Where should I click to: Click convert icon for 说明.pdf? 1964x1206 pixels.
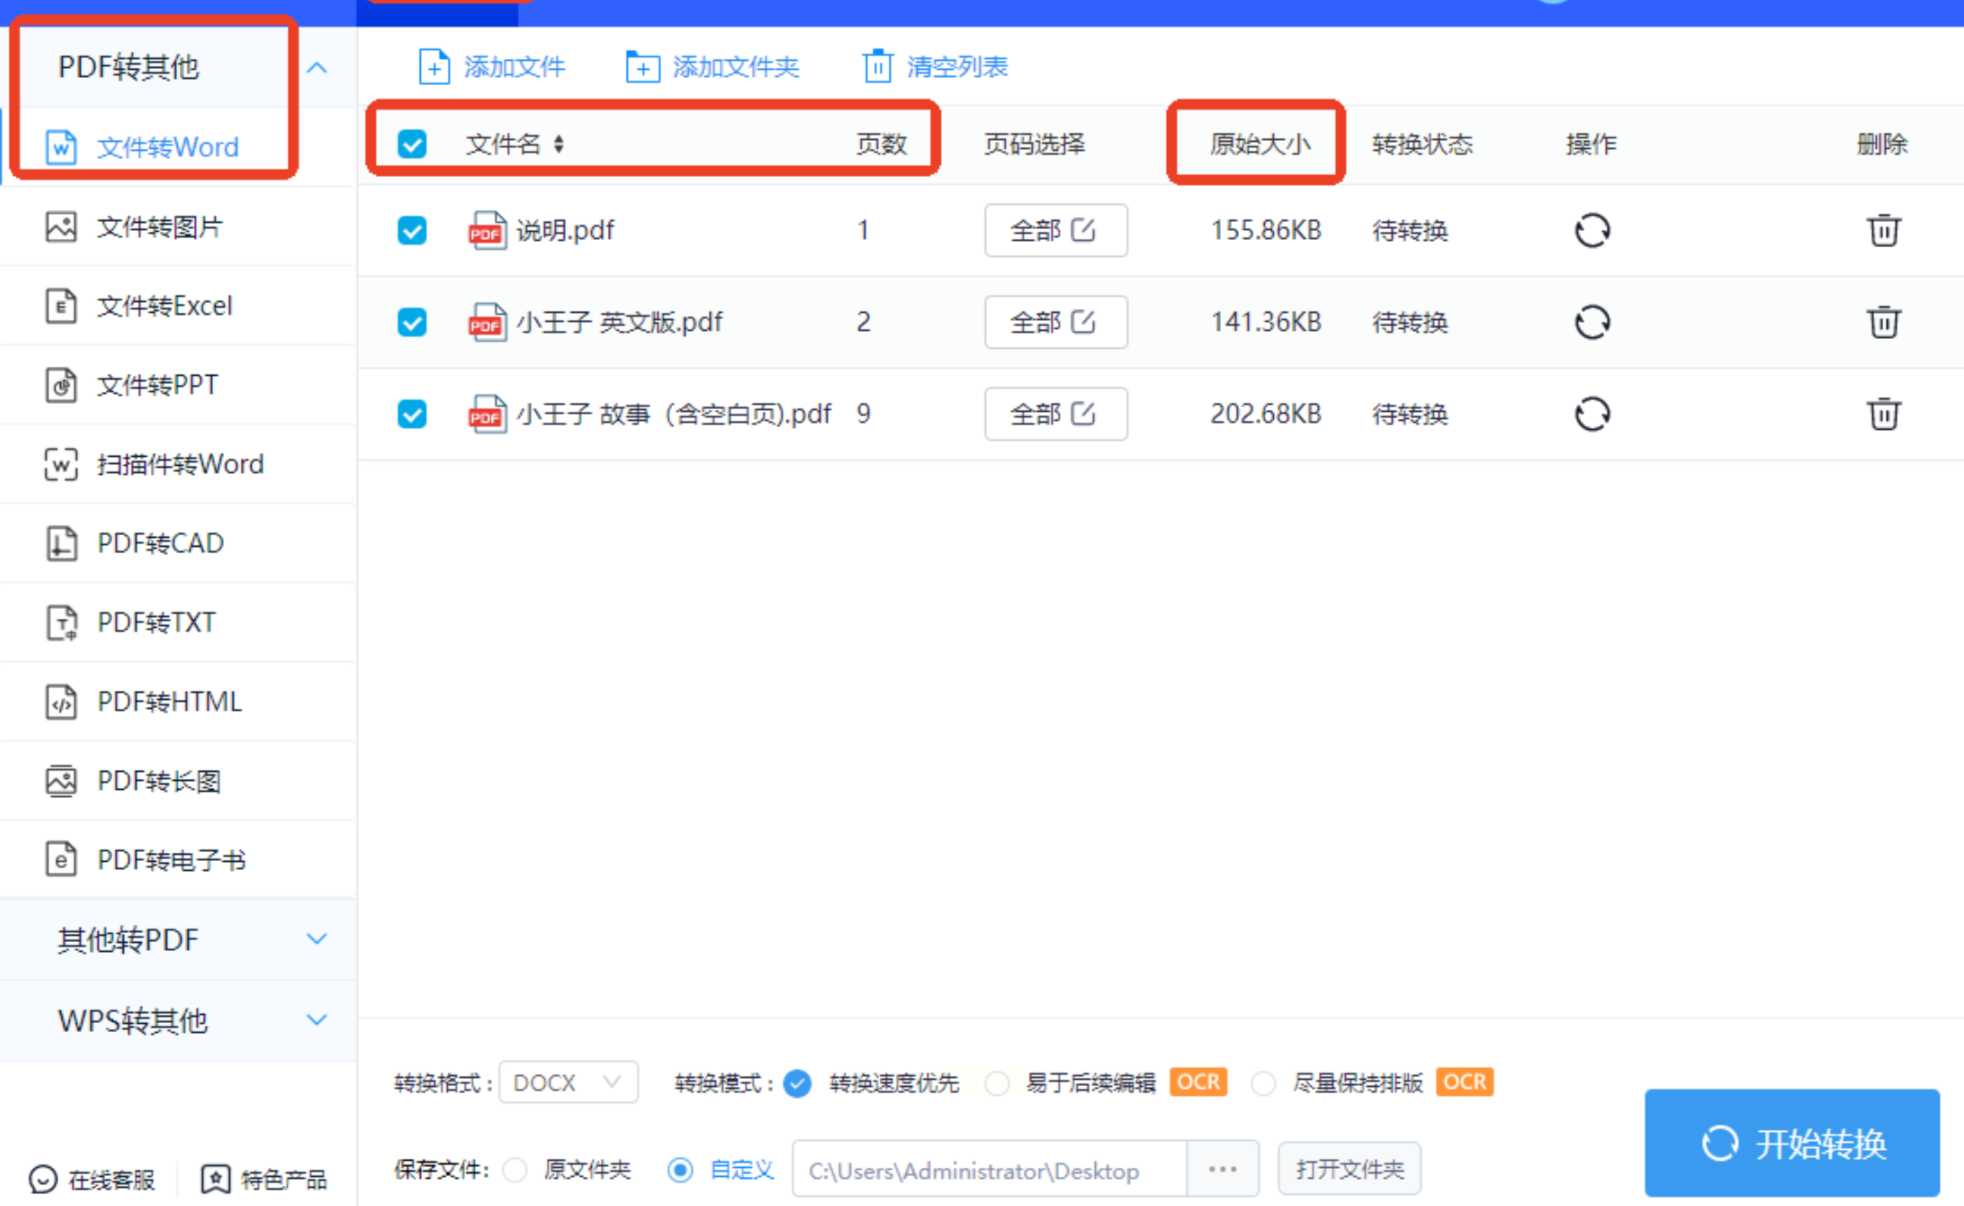pyautogui.click(x=1592, y=231)
